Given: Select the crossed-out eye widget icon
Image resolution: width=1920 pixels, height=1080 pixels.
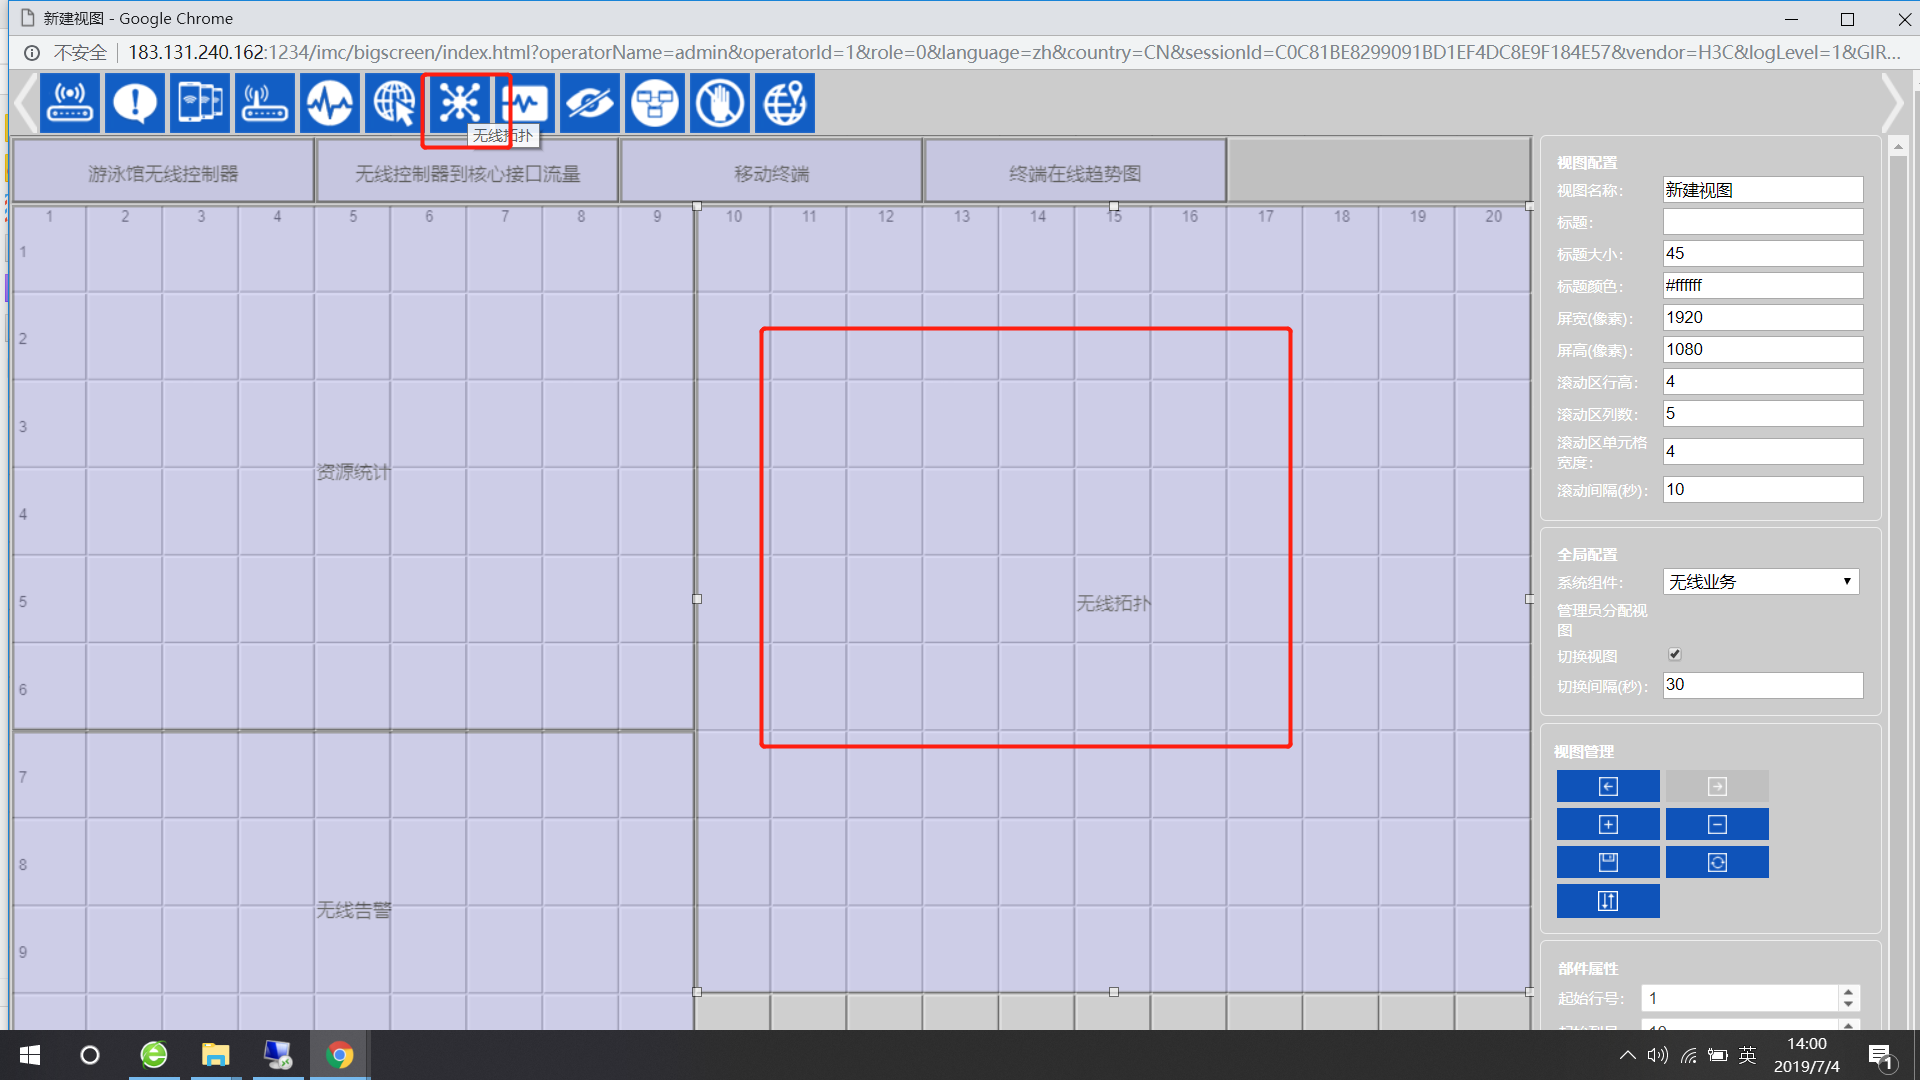Looking at the screenshot, I should [589, 102].
